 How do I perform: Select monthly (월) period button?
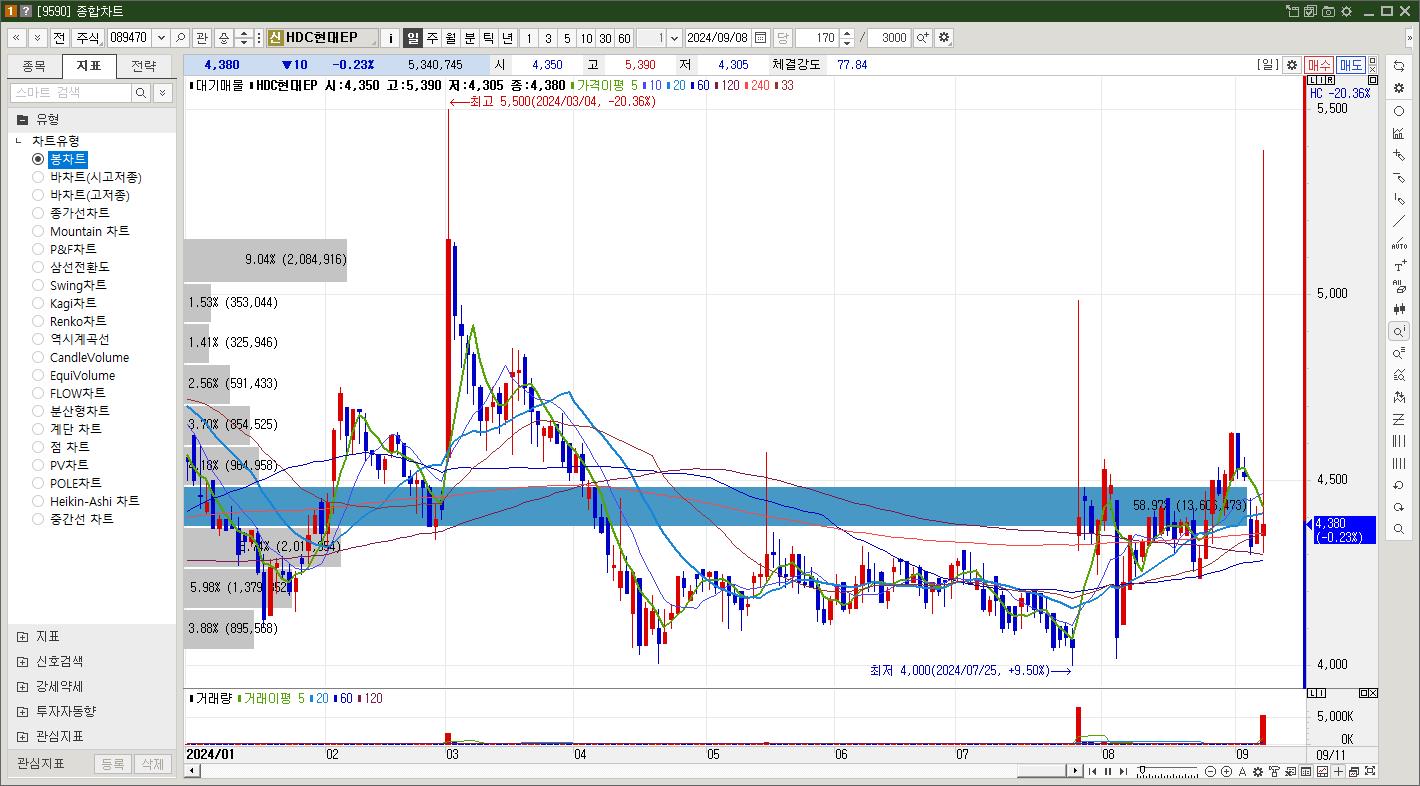pos(451,38)
